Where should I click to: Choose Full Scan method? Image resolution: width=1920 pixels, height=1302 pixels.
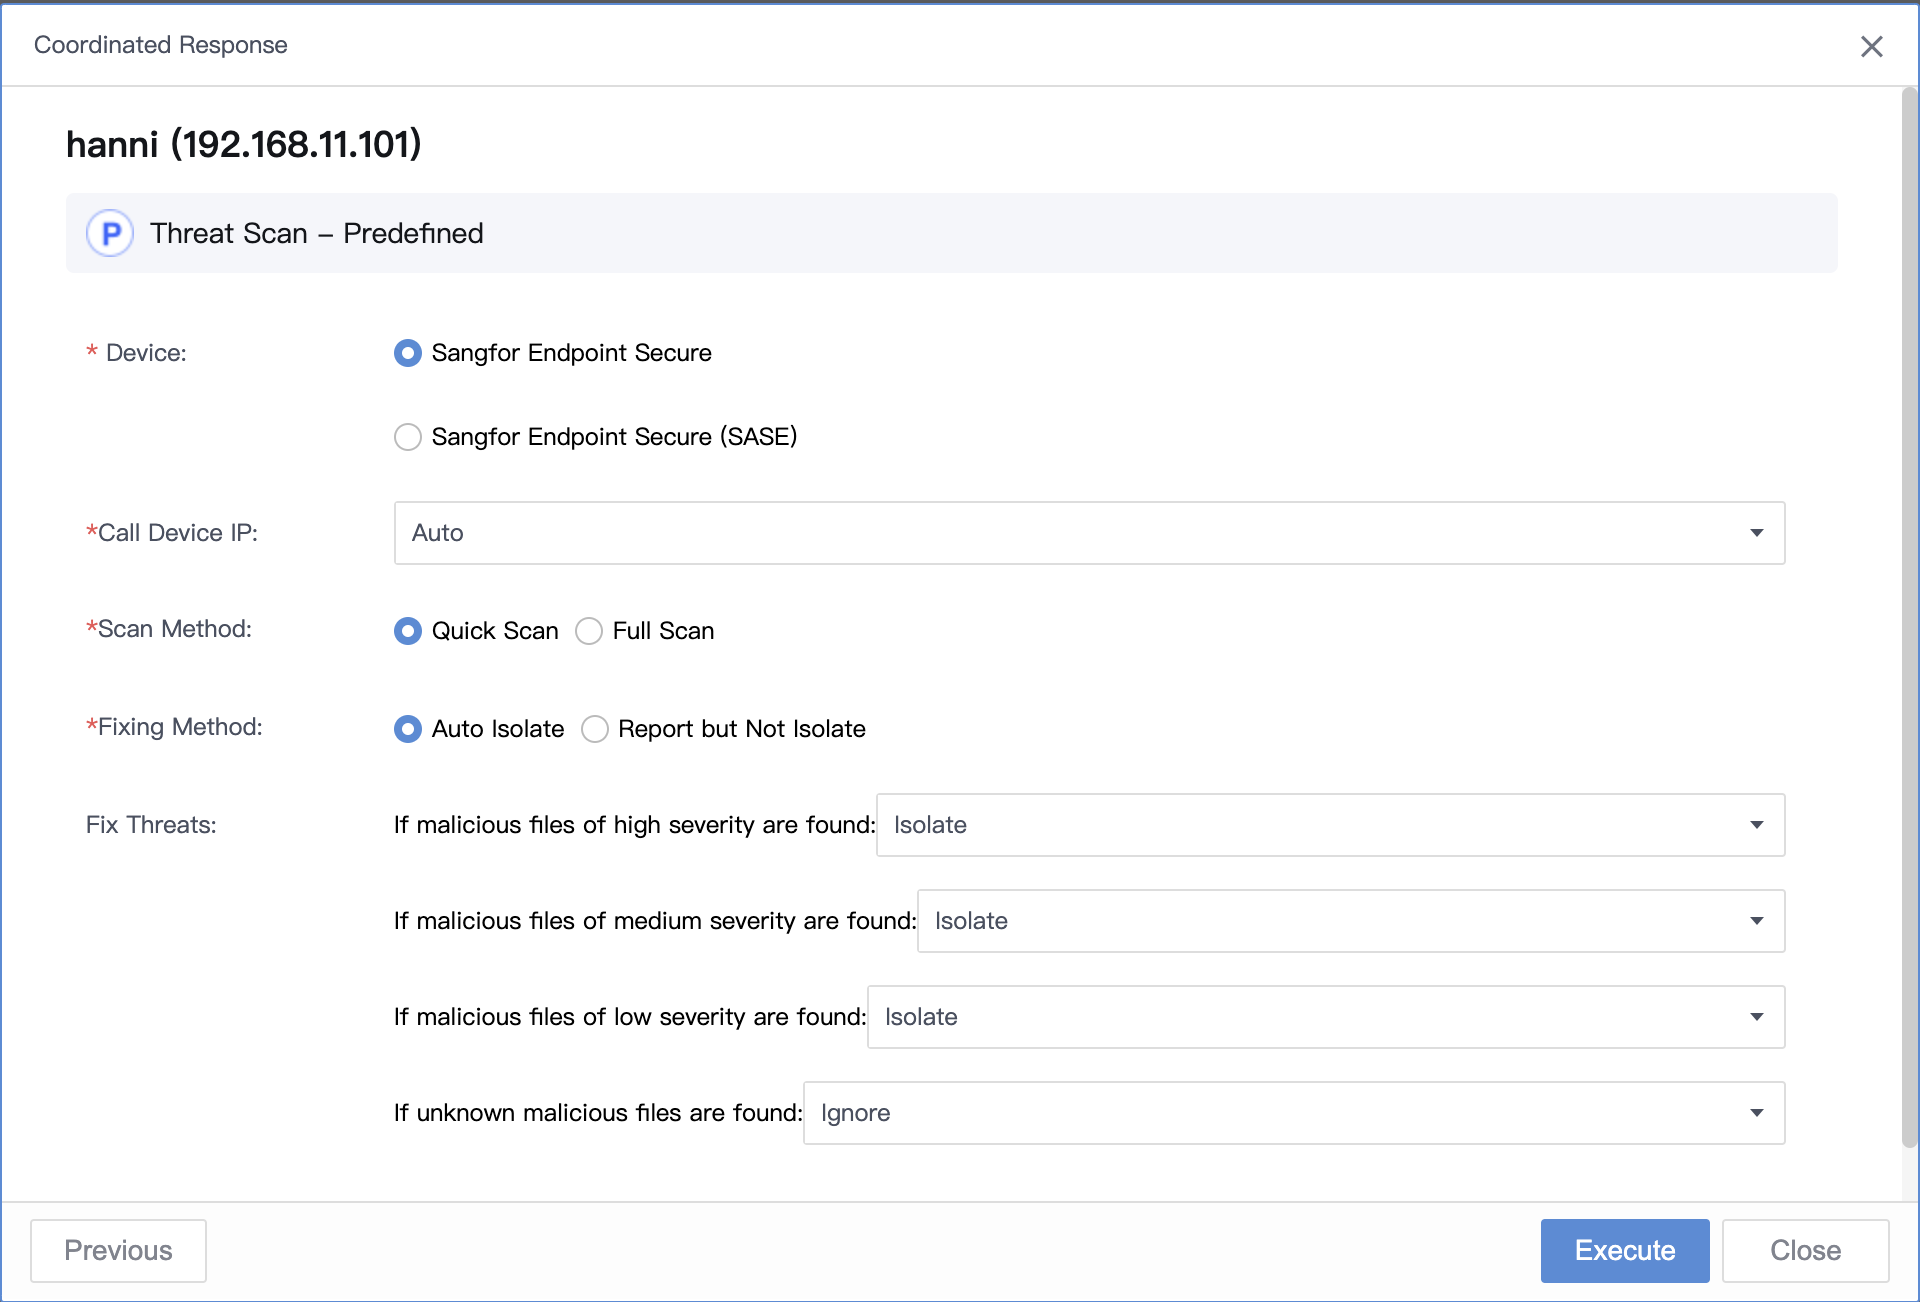coord(589,631)
